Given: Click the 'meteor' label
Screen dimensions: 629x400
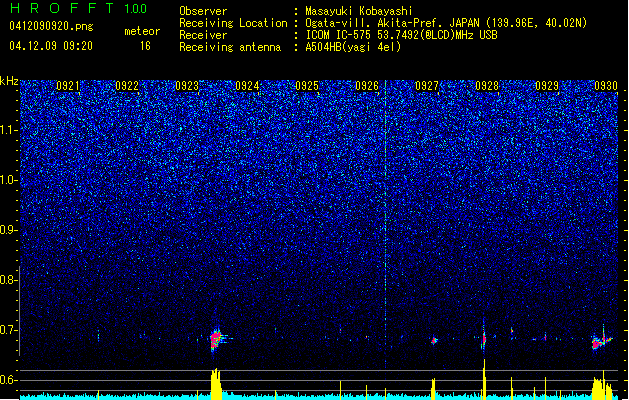Looking at the screenshot, I should pyautogui.click(x=142, y=31).
